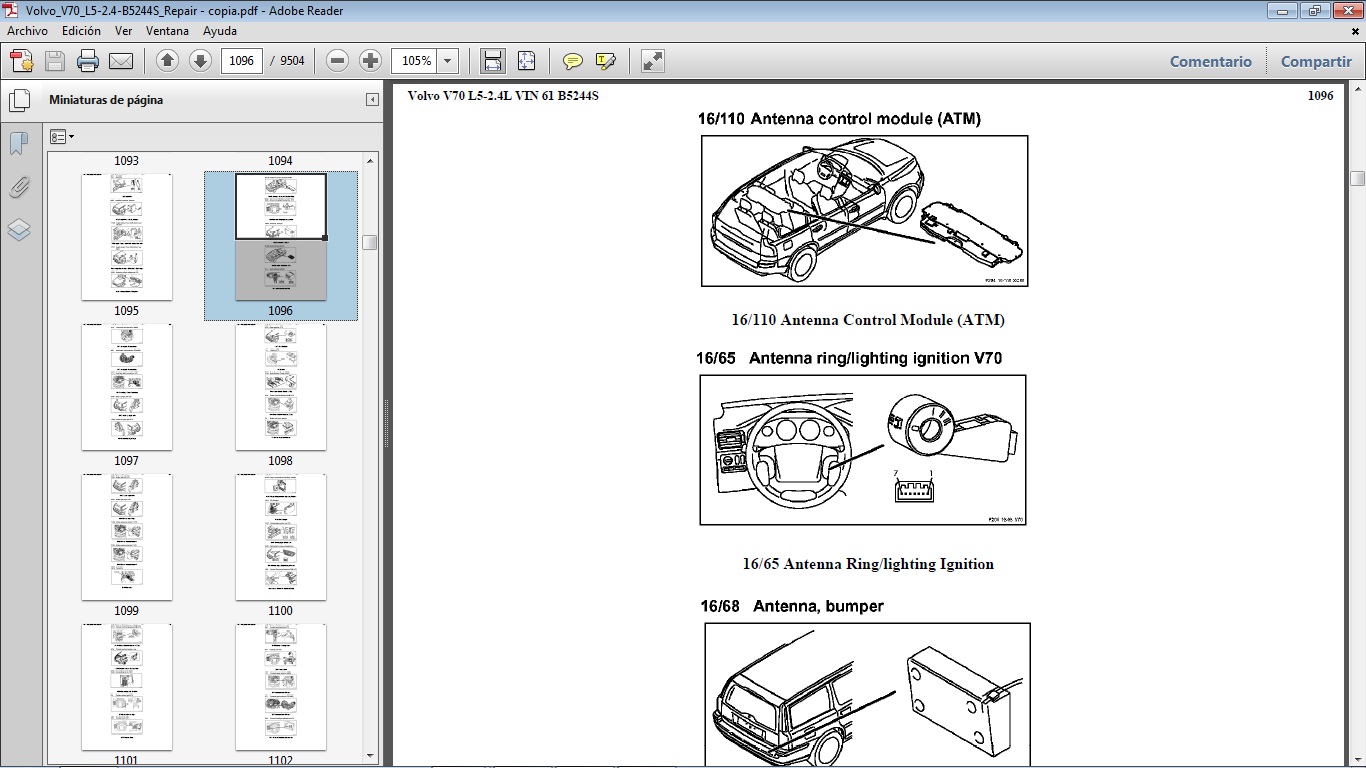Viewport: 1366px width, 768px height.
Task: Click the thumbnail panel scroll up arrow
Action: 370,160
